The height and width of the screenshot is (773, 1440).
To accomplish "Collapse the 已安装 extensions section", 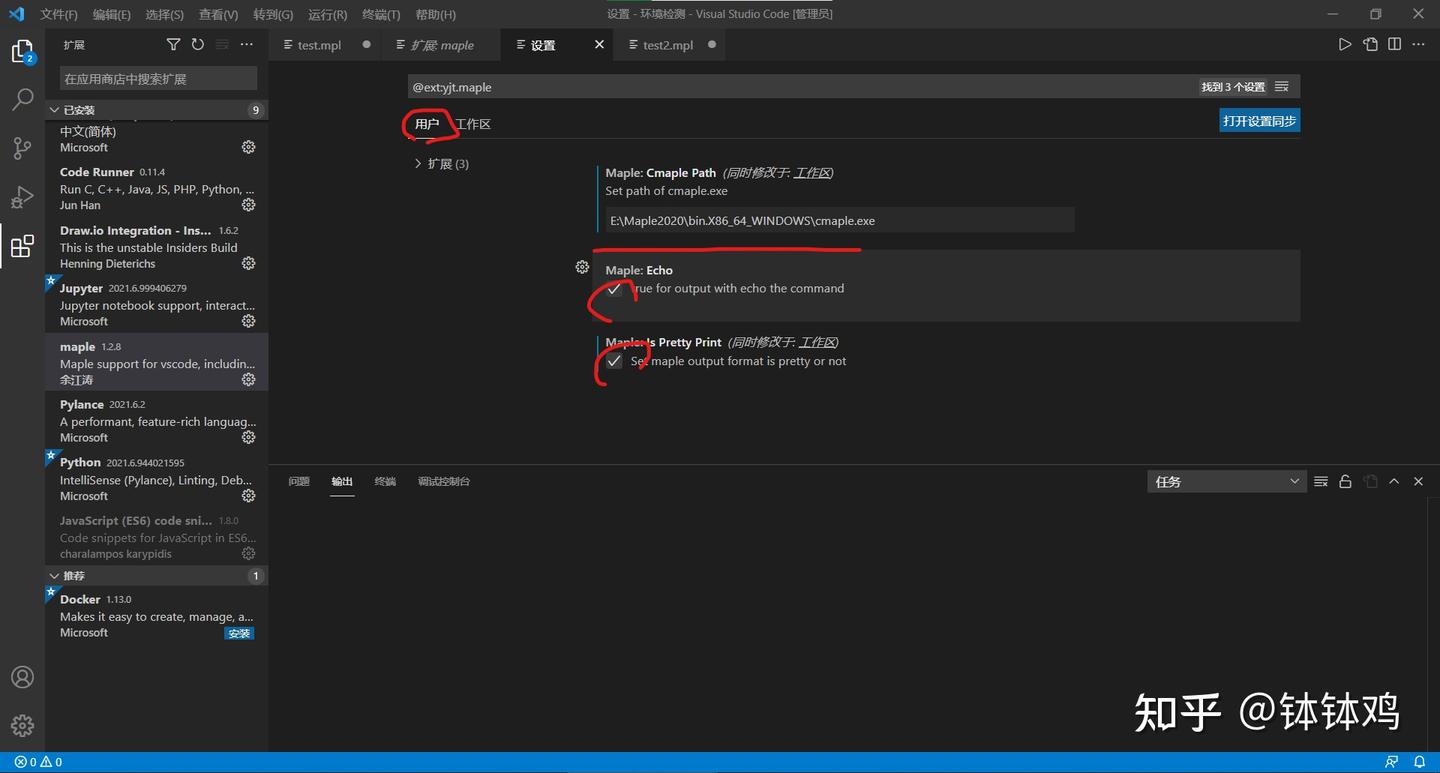I will point(56,109).
